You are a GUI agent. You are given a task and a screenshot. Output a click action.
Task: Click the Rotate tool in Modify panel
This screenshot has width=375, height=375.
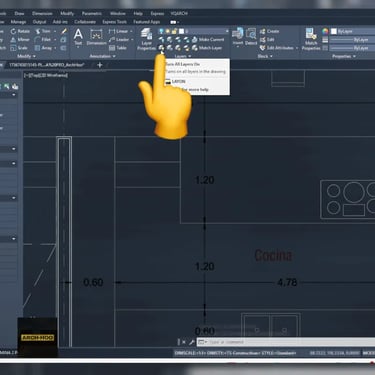(x=20, y=31)
